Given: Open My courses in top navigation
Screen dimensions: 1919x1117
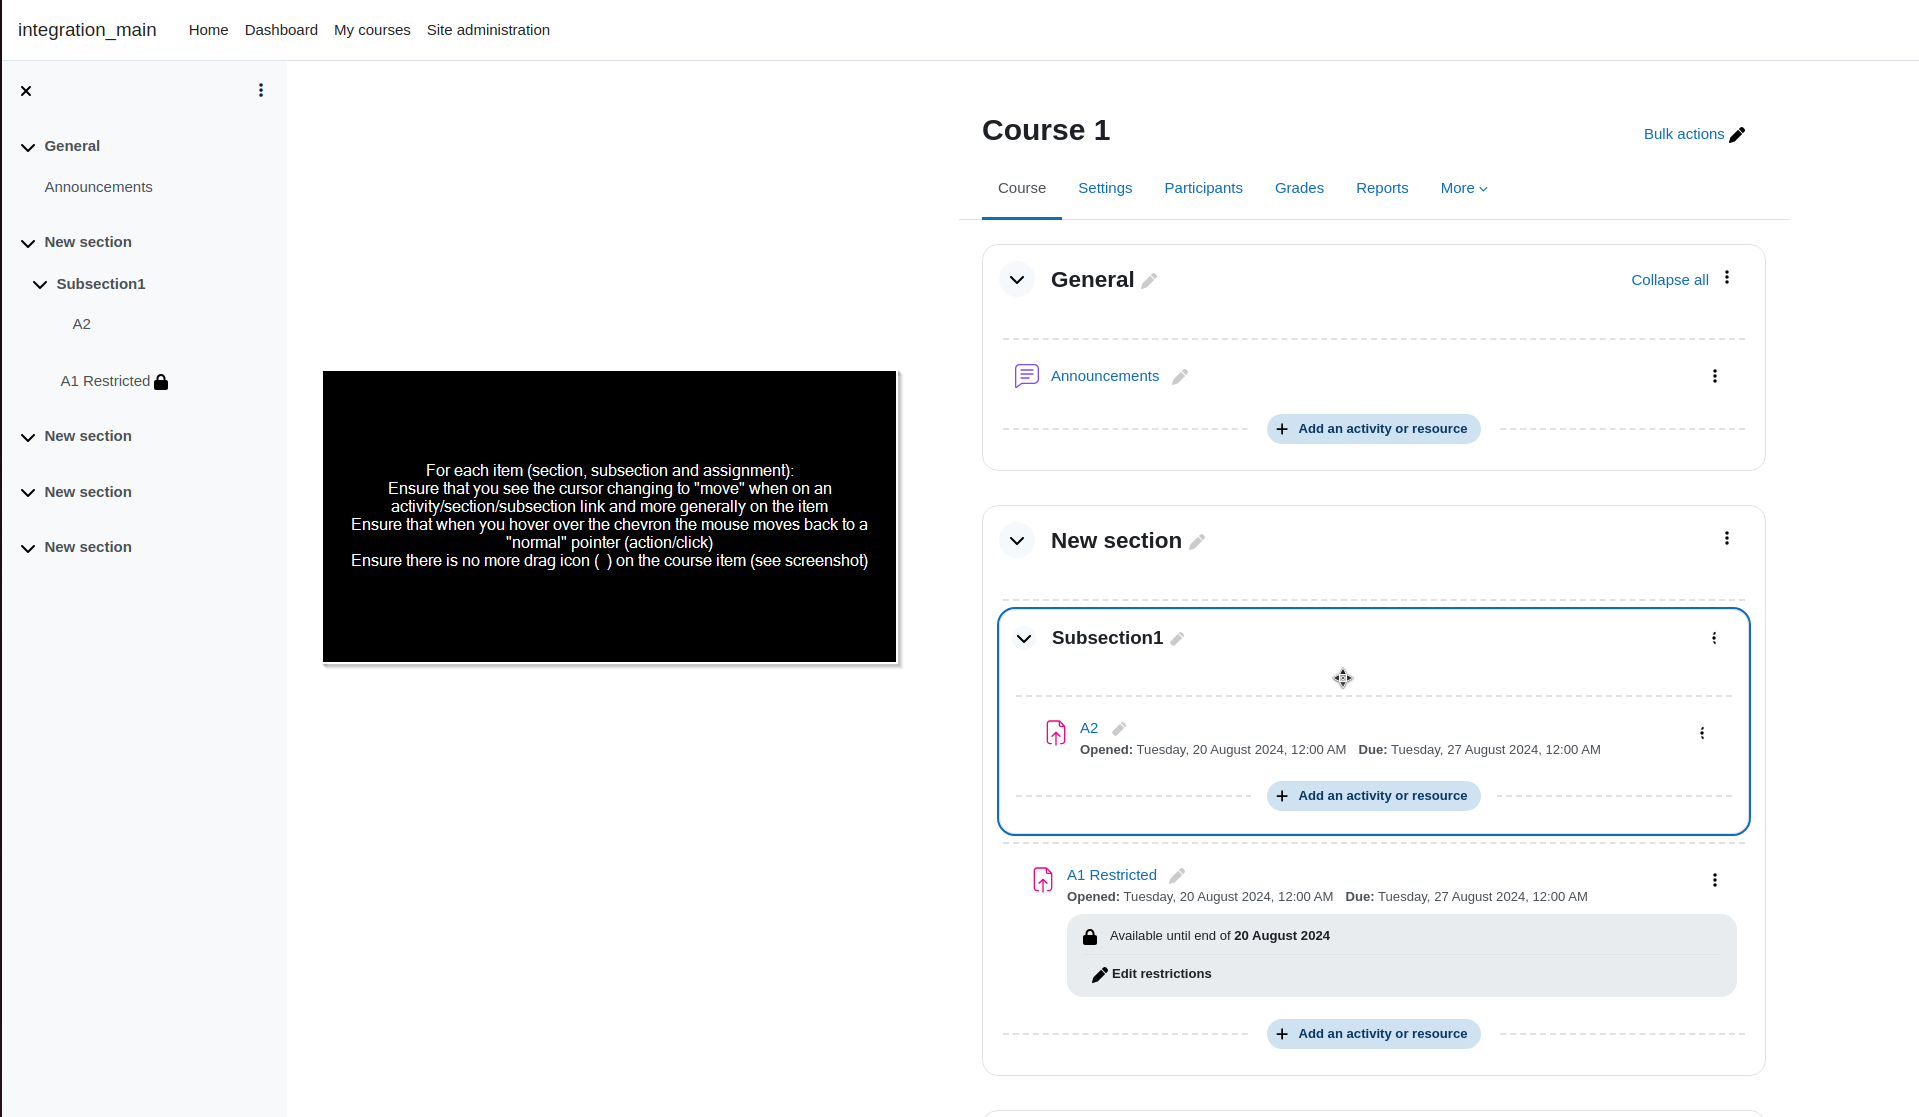Looking at the screenshot, I should click(x=372, y=30).
